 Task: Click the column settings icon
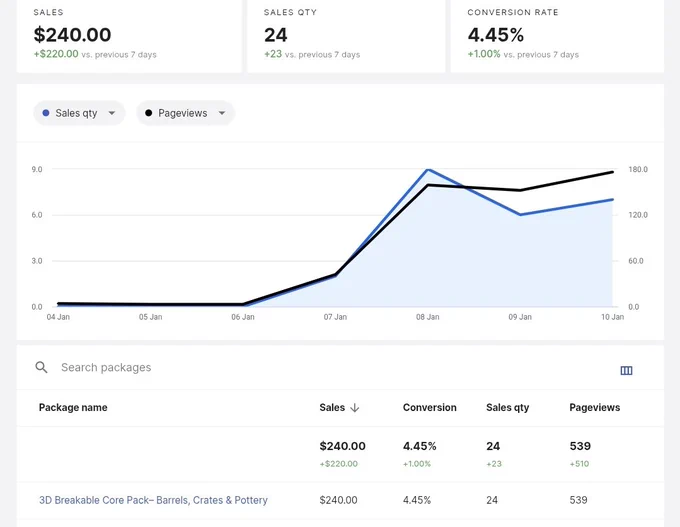tap(626, 370)
